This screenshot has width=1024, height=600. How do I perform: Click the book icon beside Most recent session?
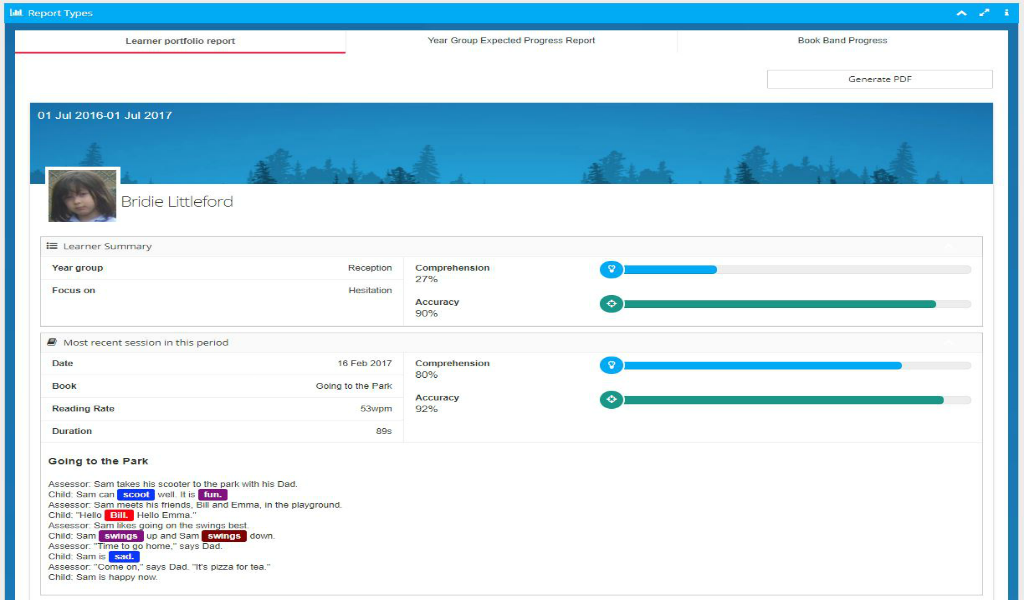click(x=52, y=342)
